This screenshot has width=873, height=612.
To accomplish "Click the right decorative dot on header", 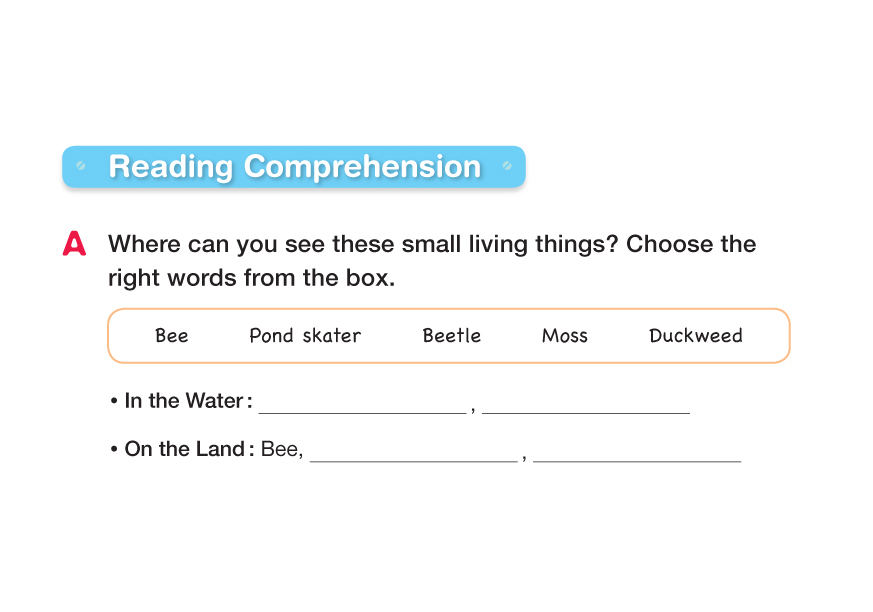I will coord(507,166).
